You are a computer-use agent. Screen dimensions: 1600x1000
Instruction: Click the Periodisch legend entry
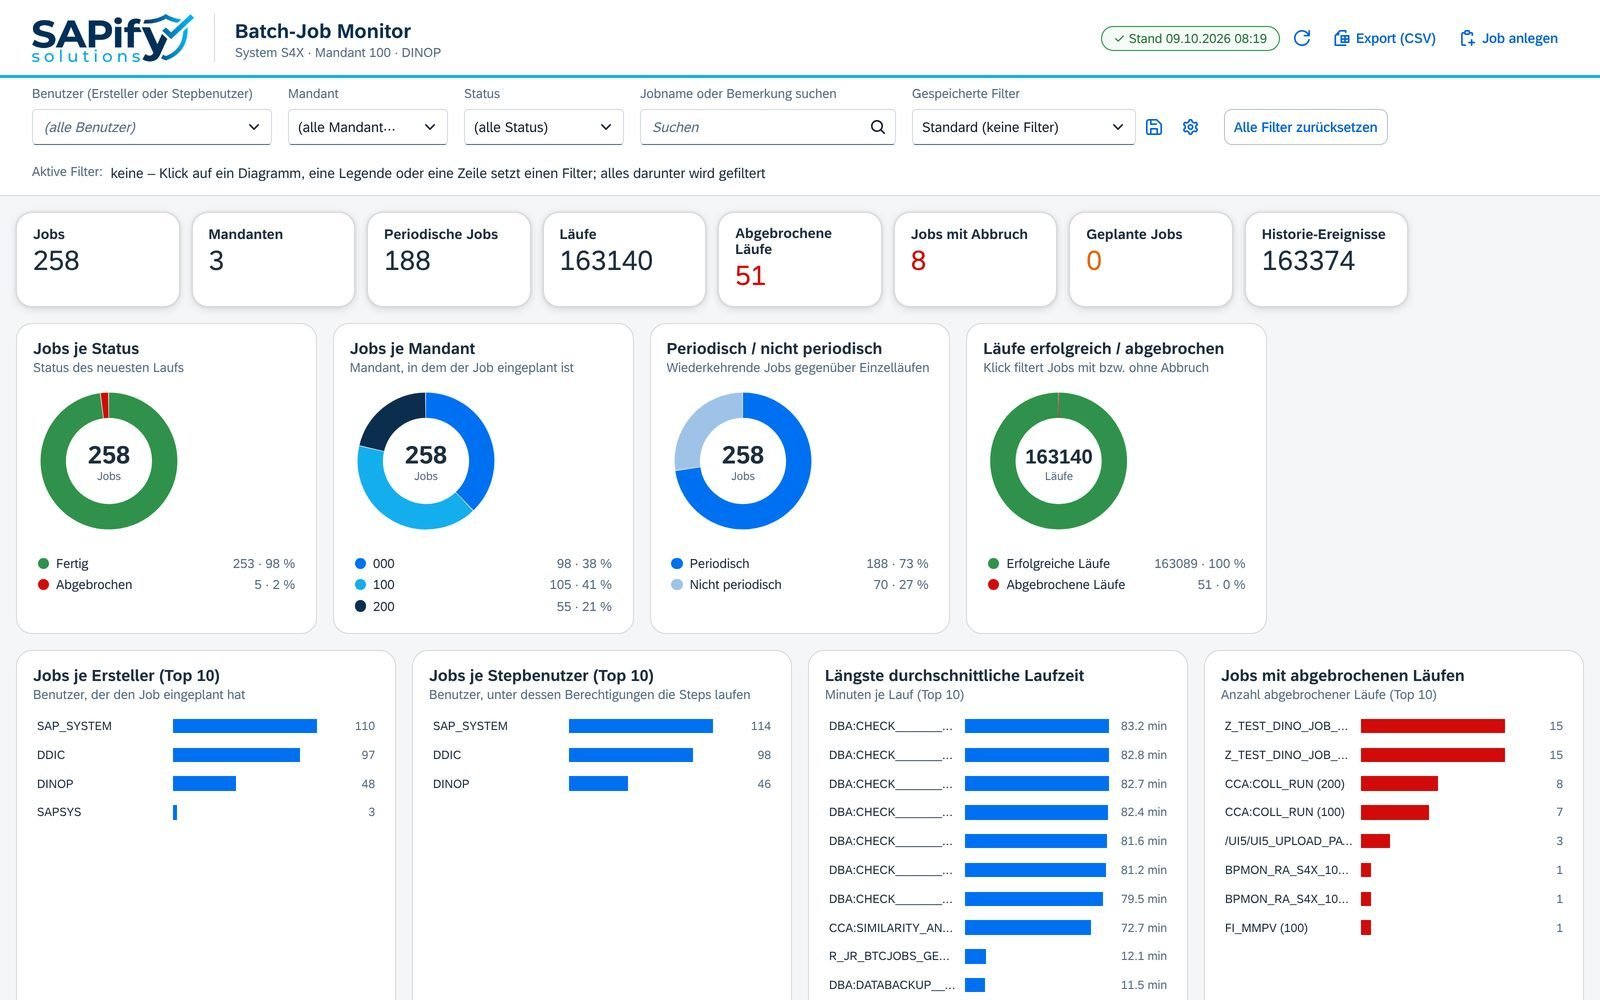[x=799, y=564]
